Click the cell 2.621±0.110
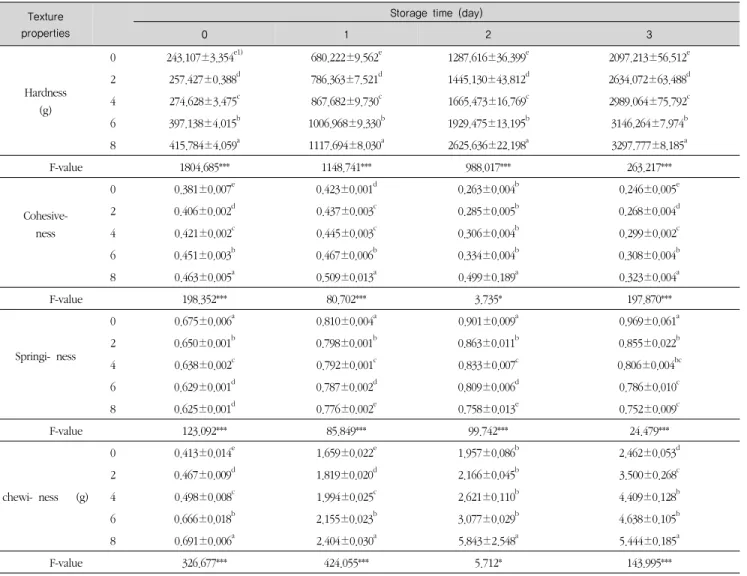 (x=488, y=497)
